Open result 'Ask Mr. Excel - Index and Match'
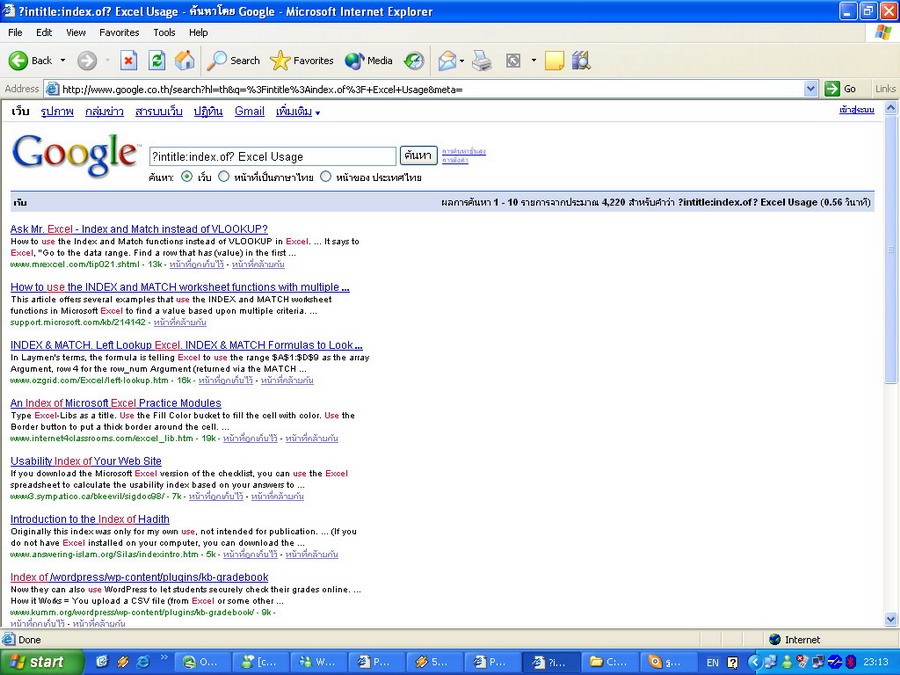The width and height of the screenshot is (900, 675). pos(139,229)
